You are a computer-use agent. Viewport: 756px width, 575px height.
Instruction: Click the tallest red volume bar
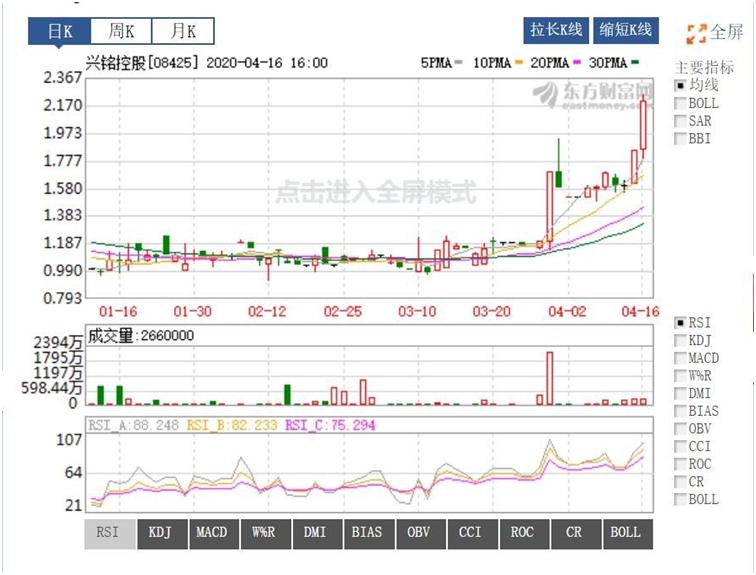[550, 378]
